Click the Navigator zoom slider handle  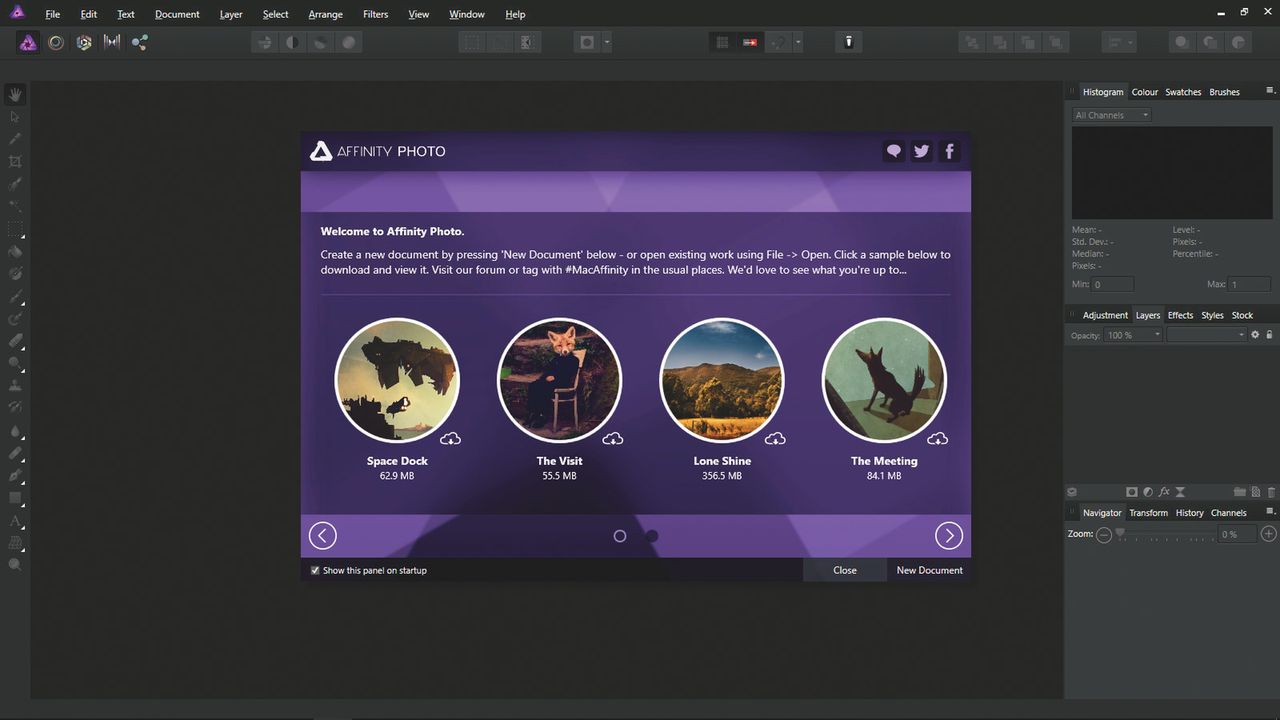[1120, 534]
